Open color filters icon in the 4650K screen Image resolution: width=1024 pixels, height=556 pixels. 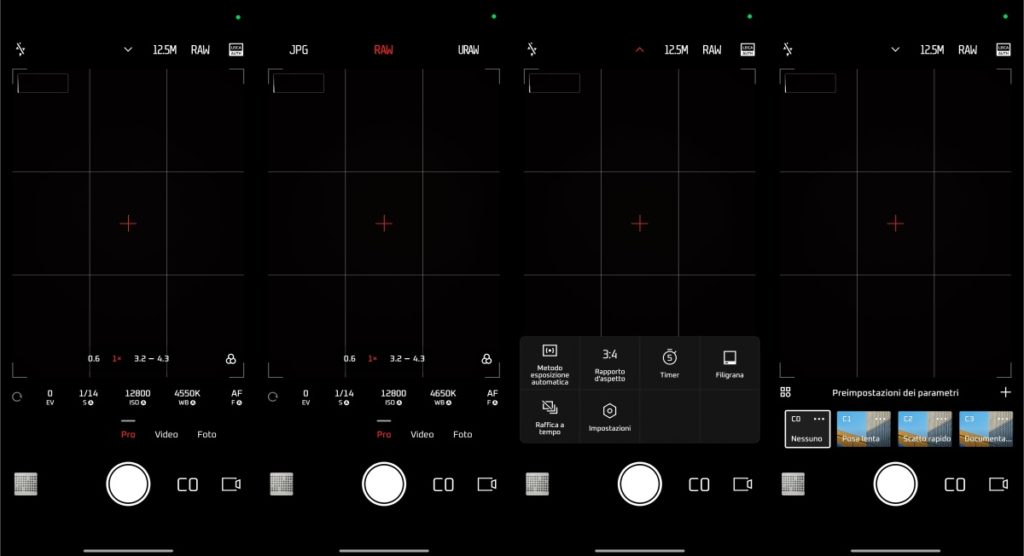pos(487,359)
